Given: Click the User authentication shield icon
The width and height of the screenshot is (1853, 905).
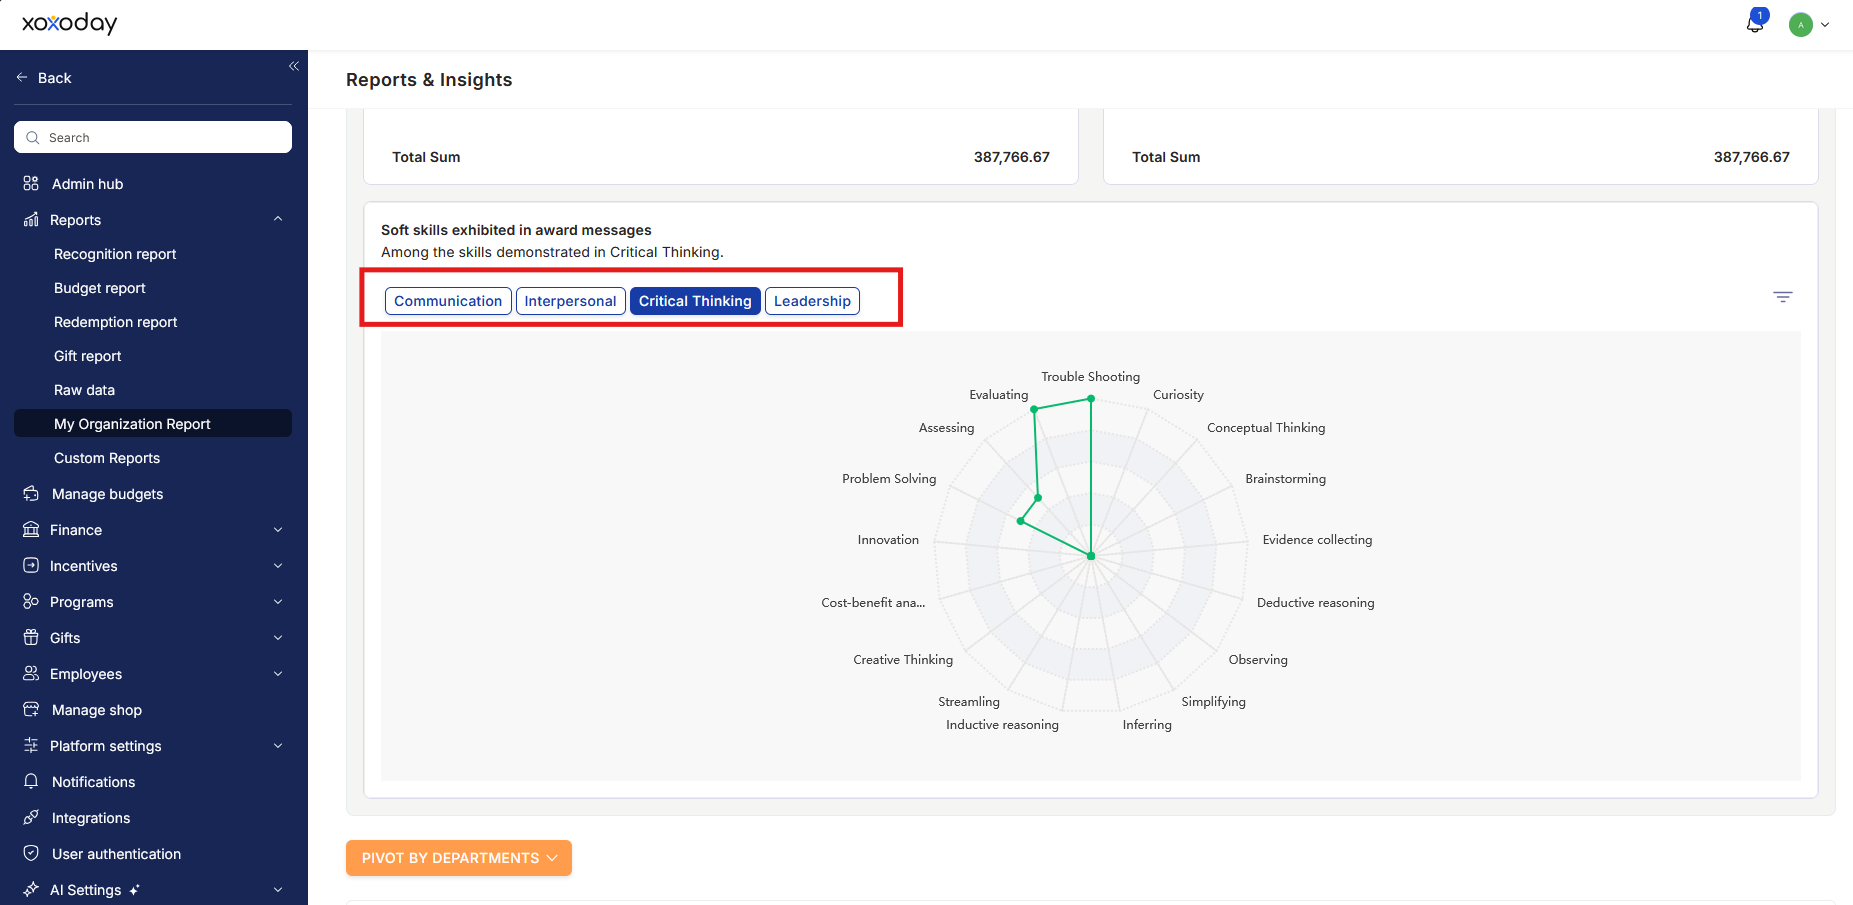Looking at the screenshot, I should (x=31, y=853).
